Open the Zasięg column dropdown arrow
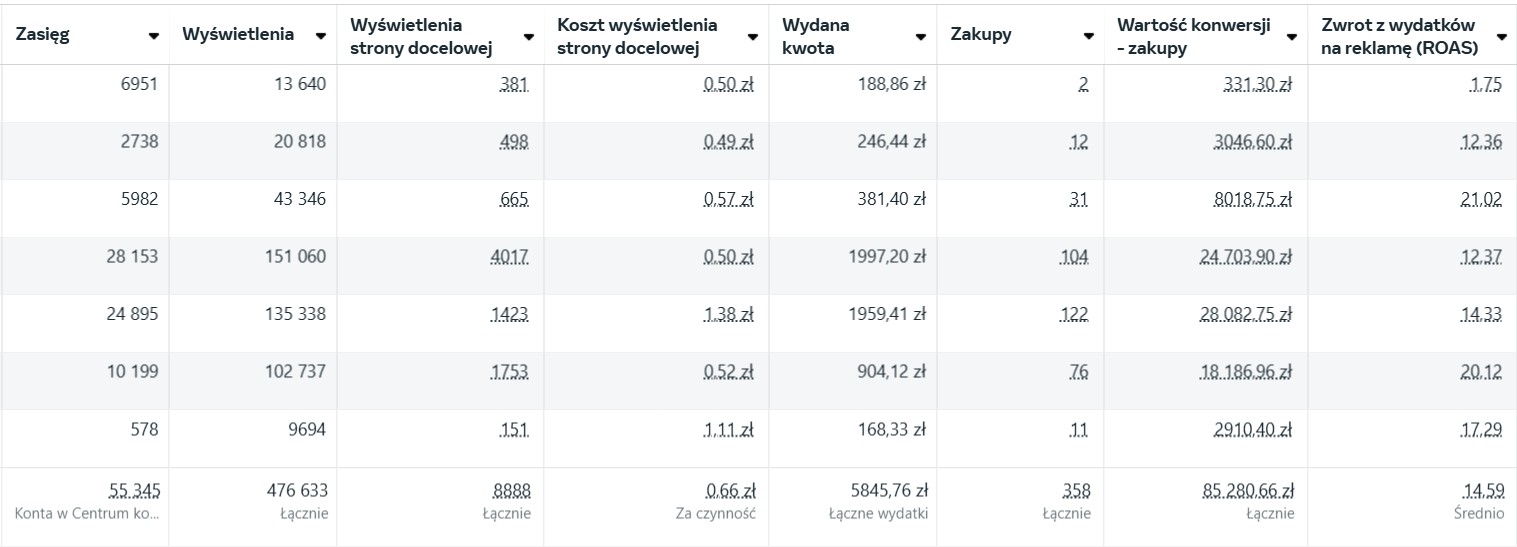Viewport: 1517px width, 547px height. point(154,36)
